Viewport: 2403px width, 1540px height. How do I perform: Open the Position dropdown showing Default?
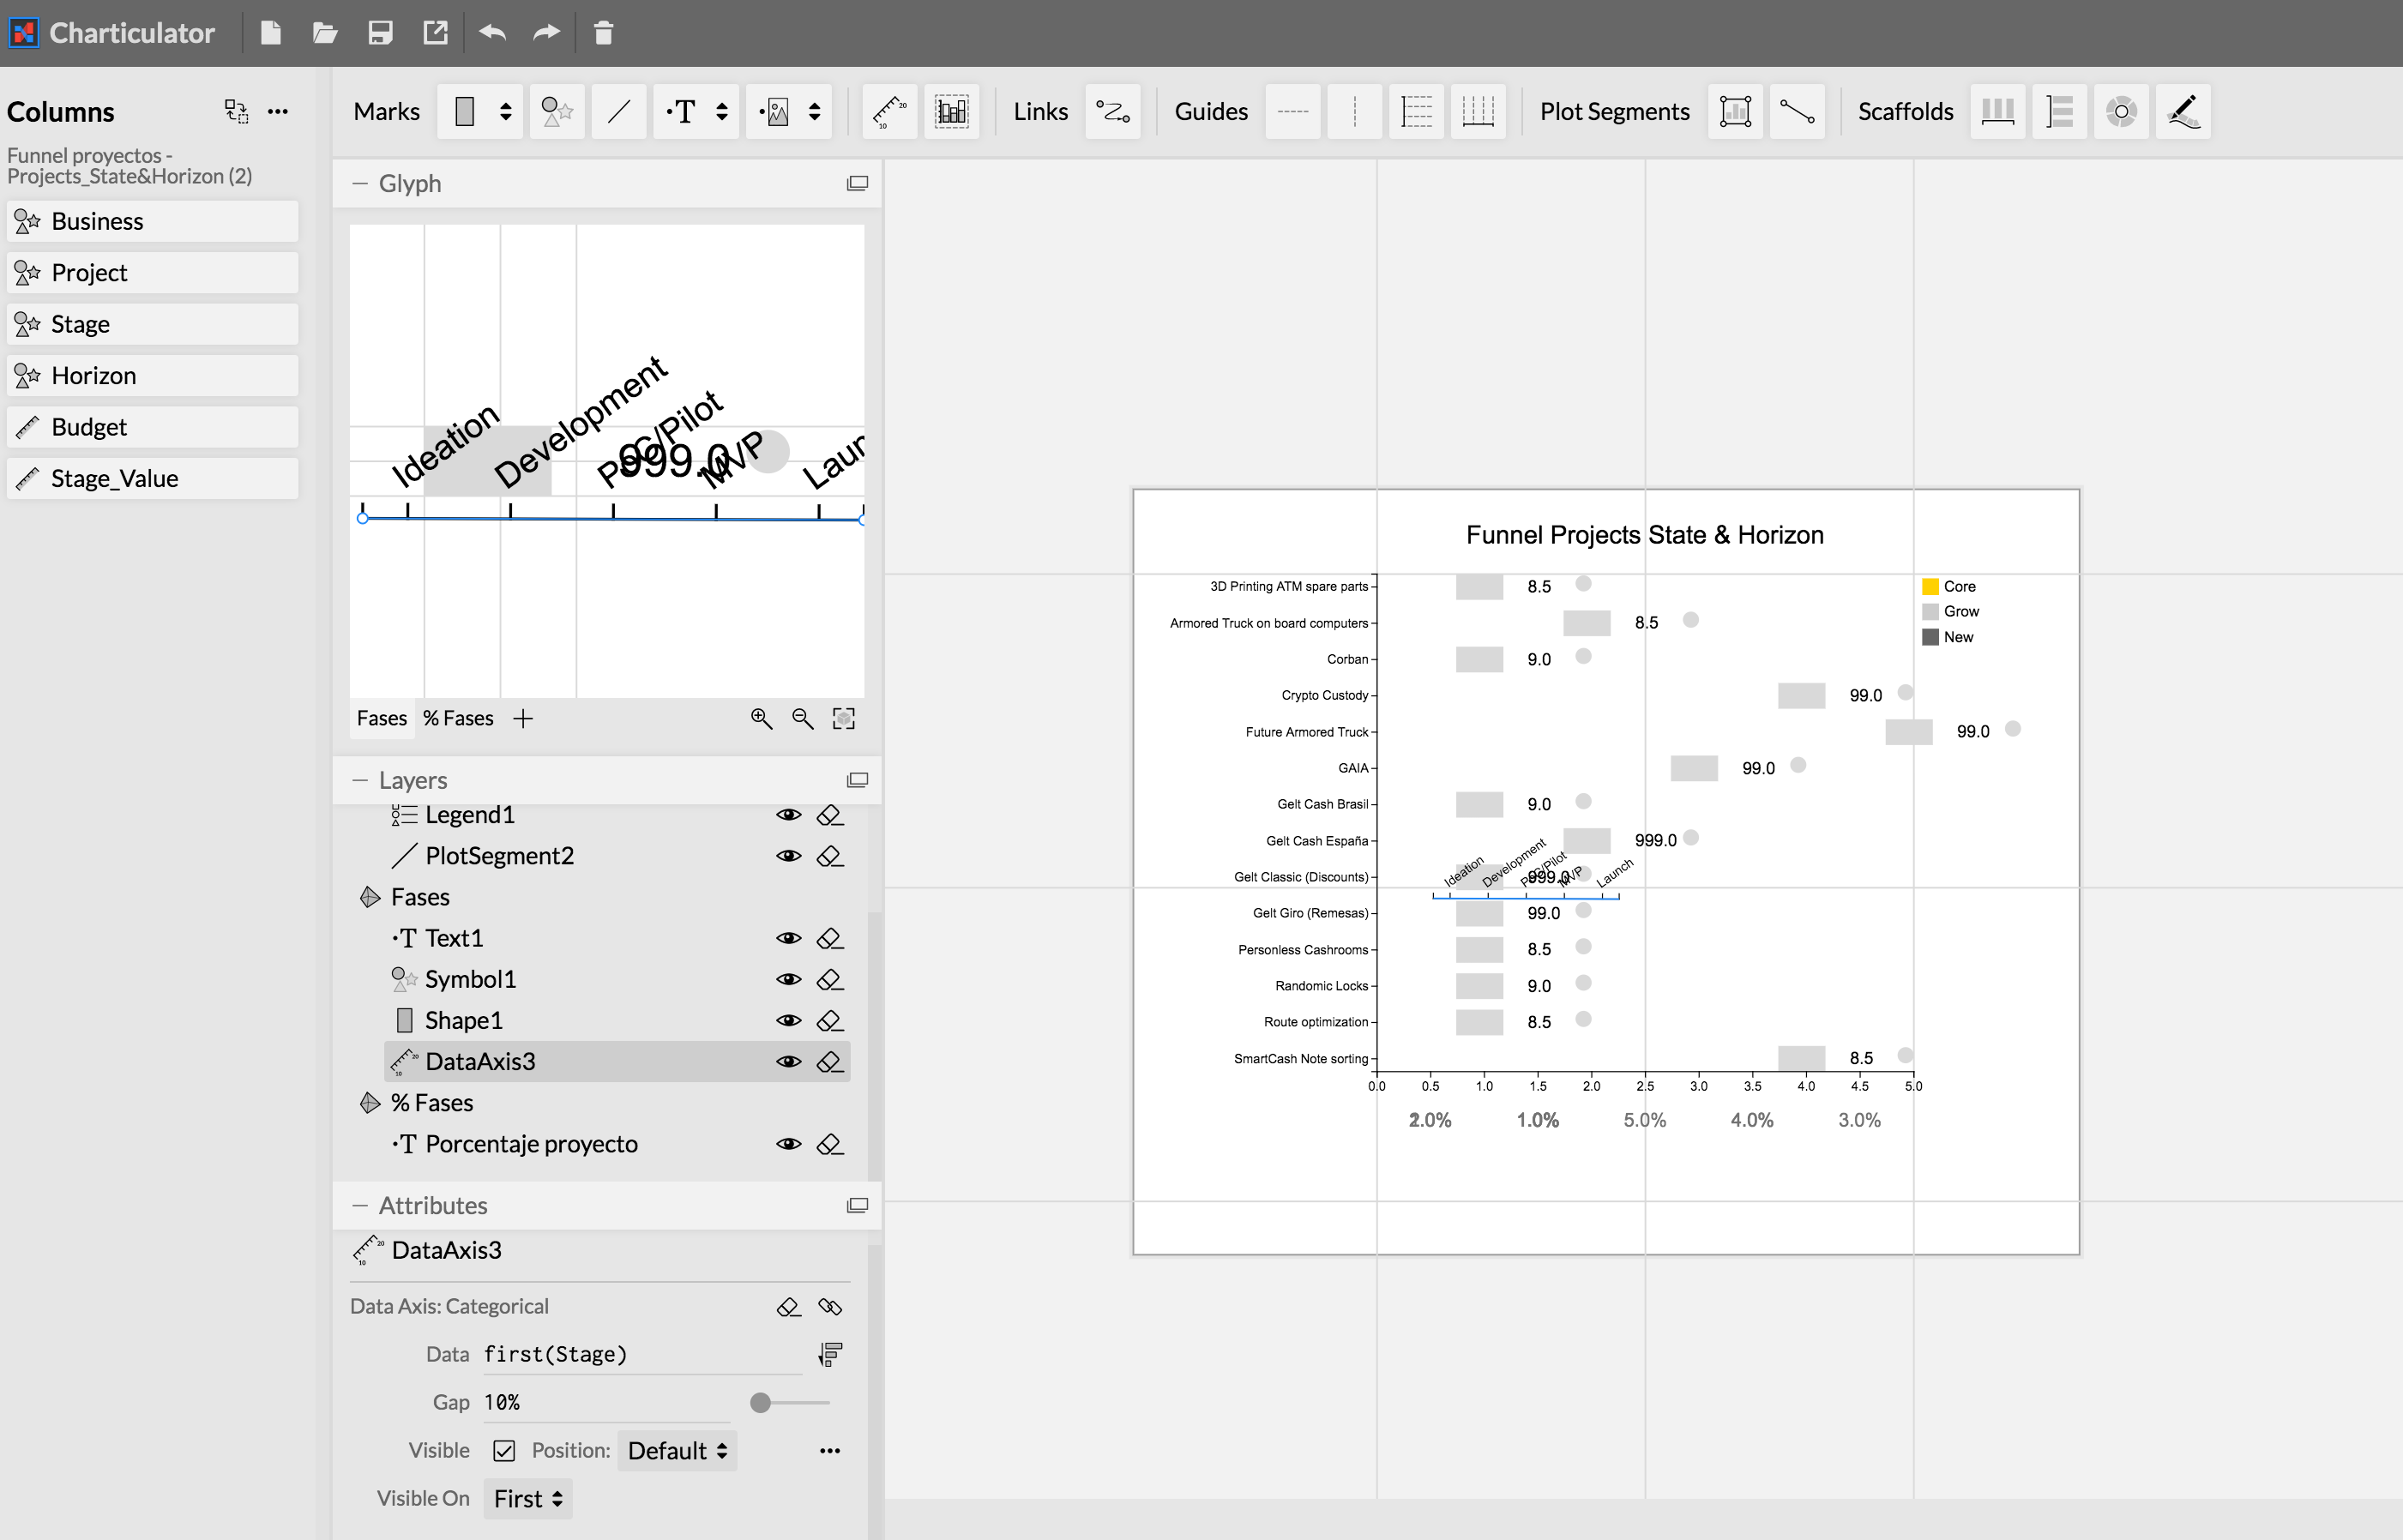coord(676,1450)
